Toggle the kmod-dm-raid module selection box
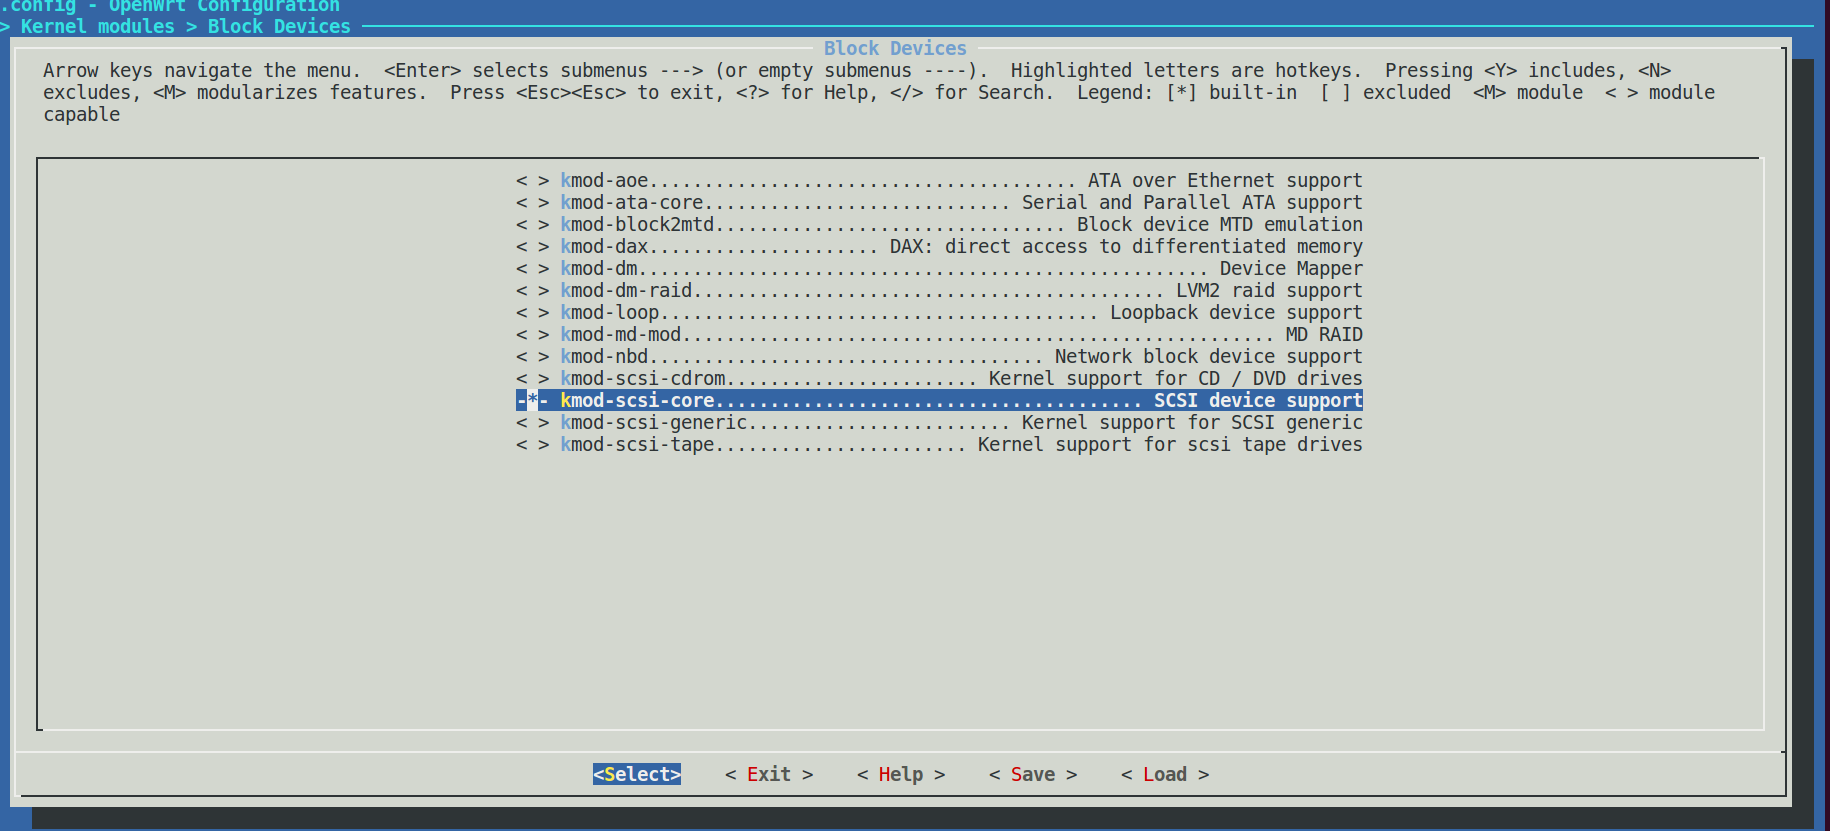1830x831 pixels. [533, 291]
